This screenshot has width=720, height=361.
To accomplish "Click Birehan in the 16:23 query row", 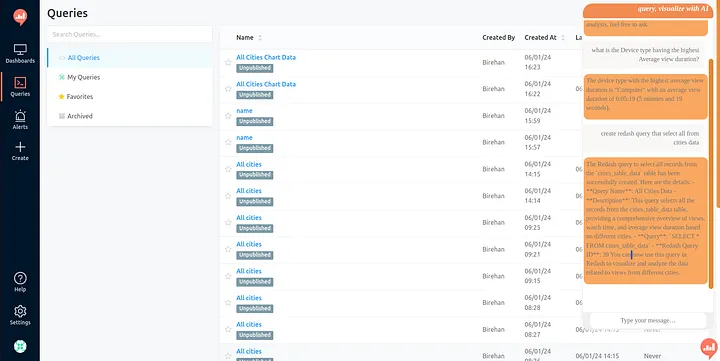I will coord(493,62).
